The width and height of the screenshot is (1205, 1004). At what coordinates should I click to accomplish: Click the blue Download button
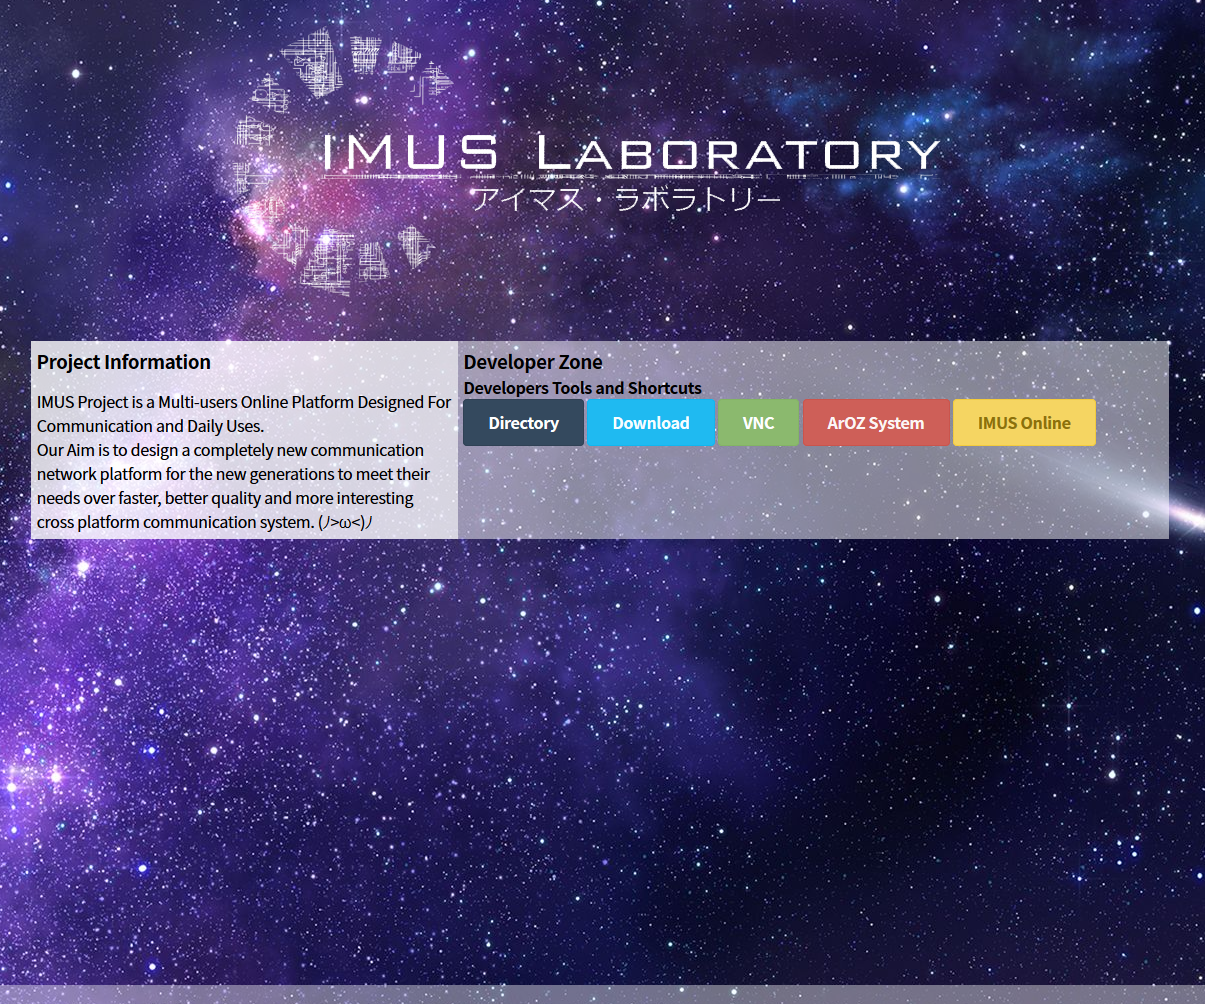[651, 423]
